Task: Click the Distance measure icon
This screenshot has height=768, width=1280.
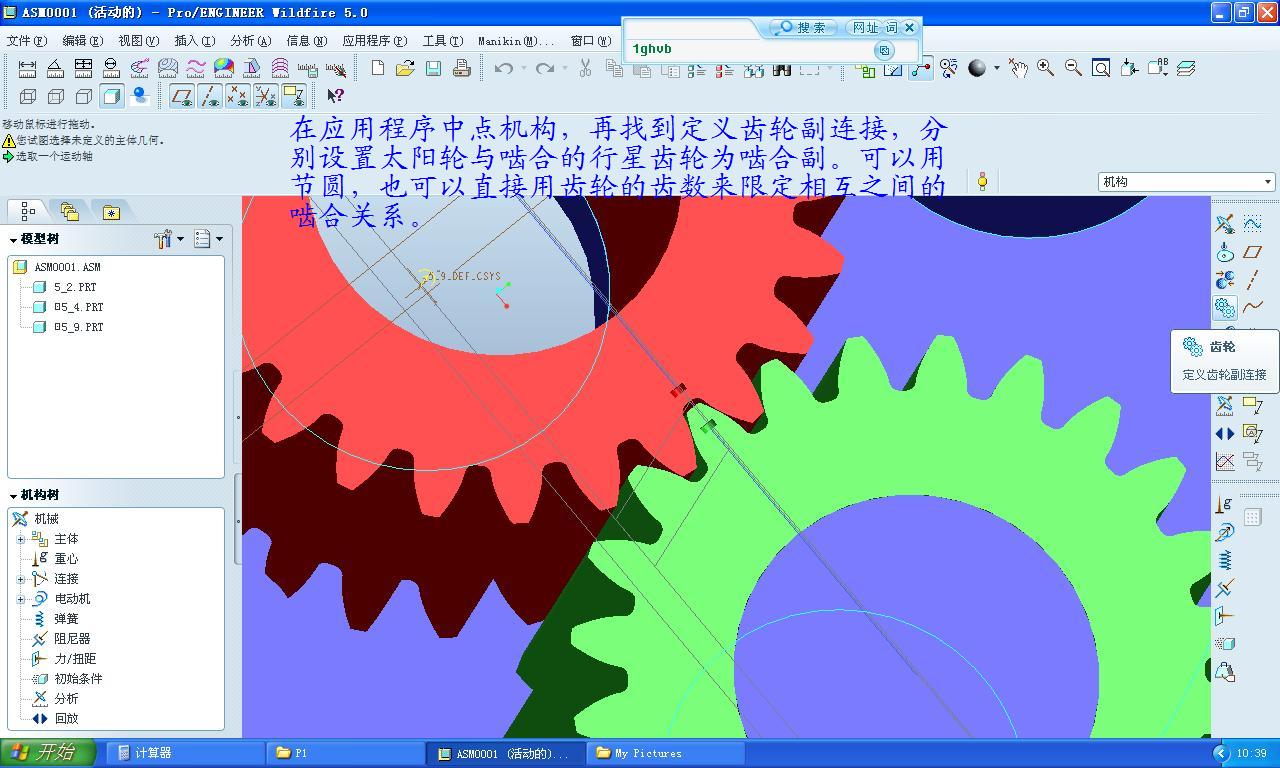Action: pos(27,68)
